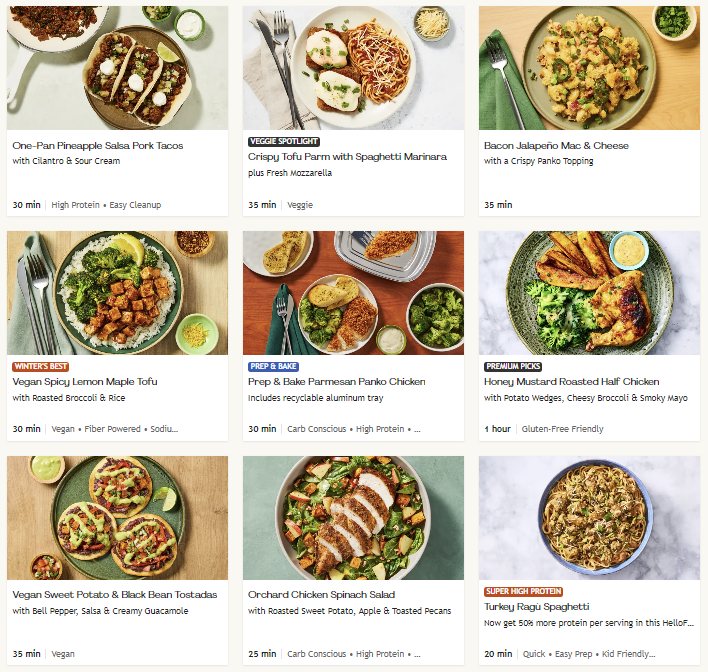
Task: Open the Orchard Chicken Spinach Salad photo
Action: pyautogui.click(x=353, y=518)
